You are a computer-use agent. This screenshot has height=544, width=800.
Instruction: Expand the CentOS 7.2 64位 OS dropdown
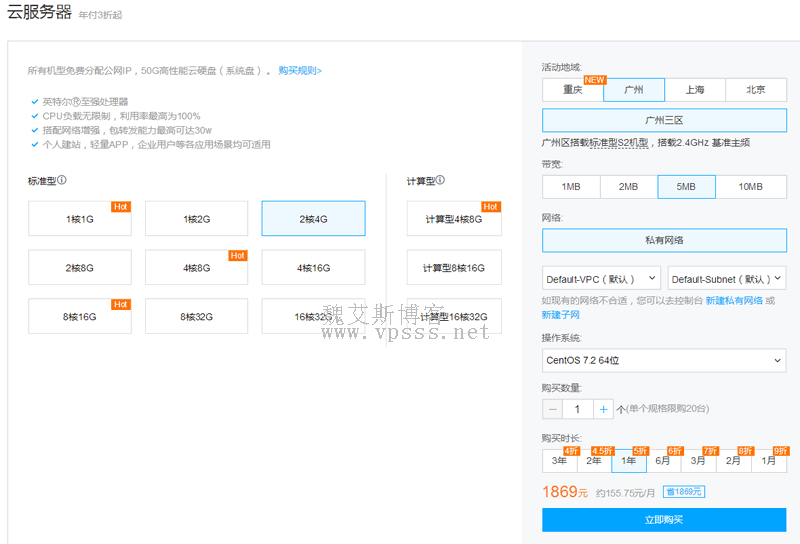click(x=664, y=360)
